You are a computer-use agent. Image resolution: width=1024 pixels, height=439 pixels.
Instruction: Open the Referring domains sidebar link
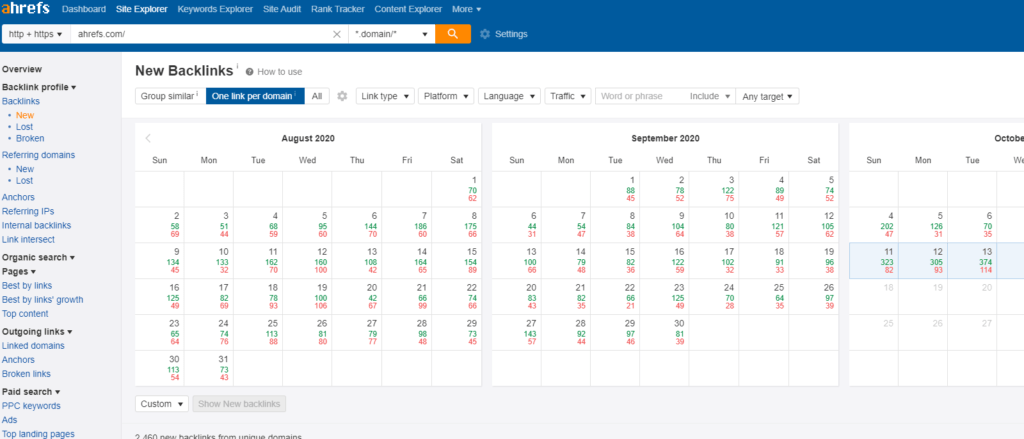coord(39,155)
